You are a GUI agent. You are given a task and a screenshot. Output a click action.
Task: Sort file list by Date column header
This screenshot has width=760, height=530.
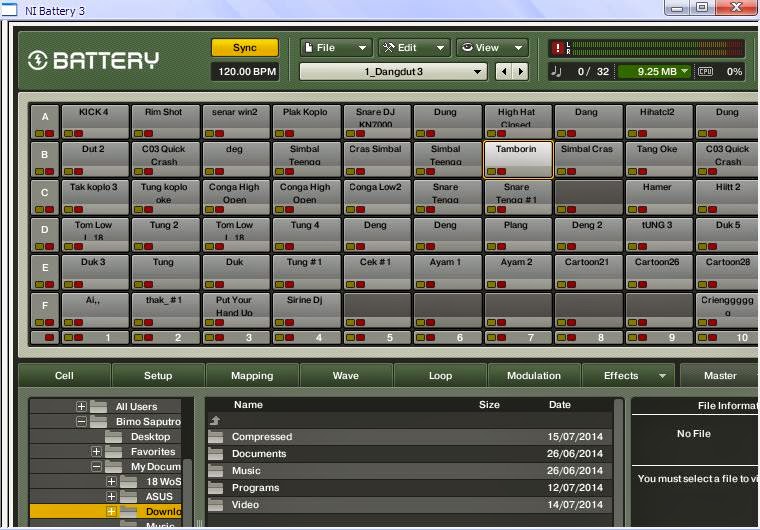560,405
